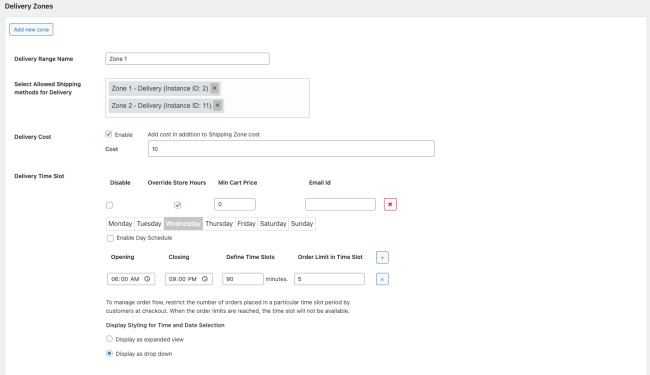Viewport: 650px width, 375px height.
Task: Open the clock picker for Opening time
Action: (x=147, y=279)
